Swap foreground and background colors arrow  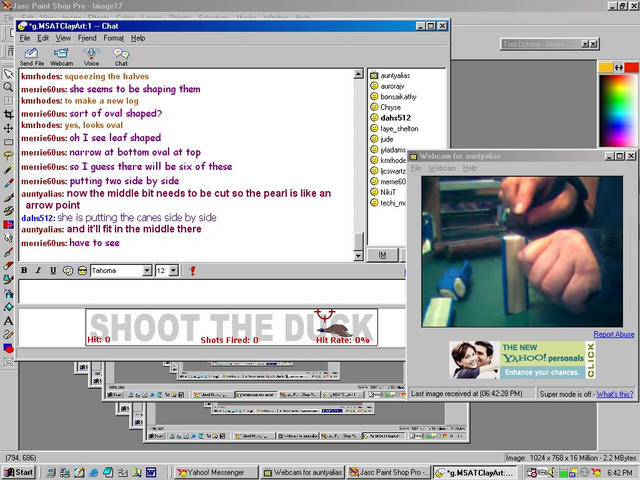(x=619, y=67)
